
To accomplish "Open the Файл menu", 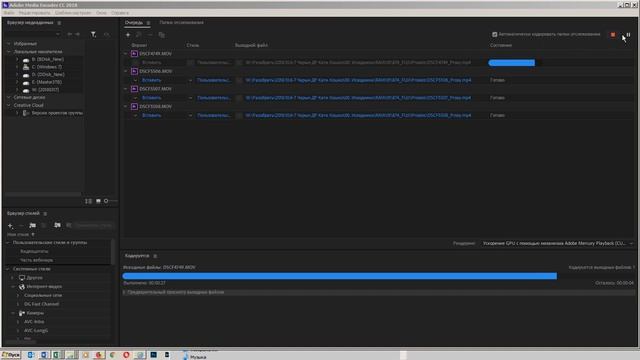I will 9,13.
